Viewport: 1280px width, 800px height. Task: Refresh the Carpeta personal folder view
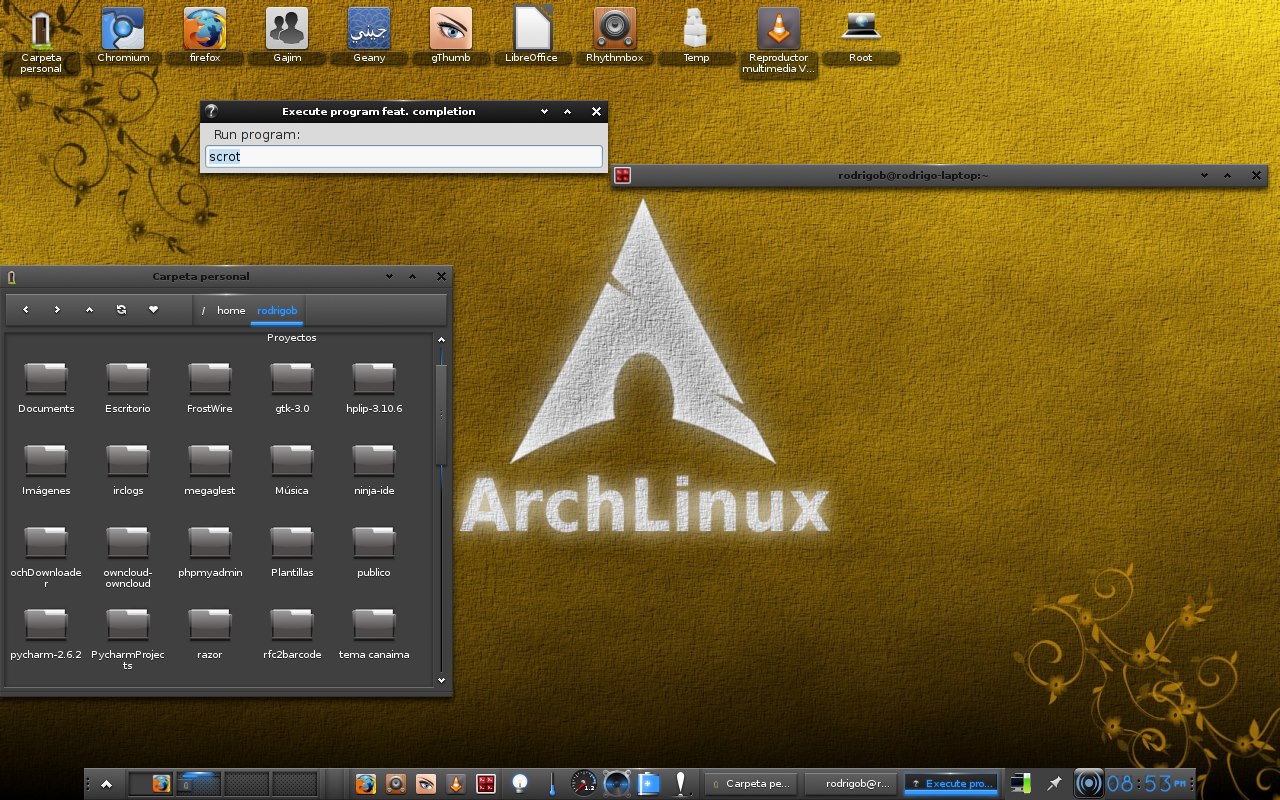point(121,310)
